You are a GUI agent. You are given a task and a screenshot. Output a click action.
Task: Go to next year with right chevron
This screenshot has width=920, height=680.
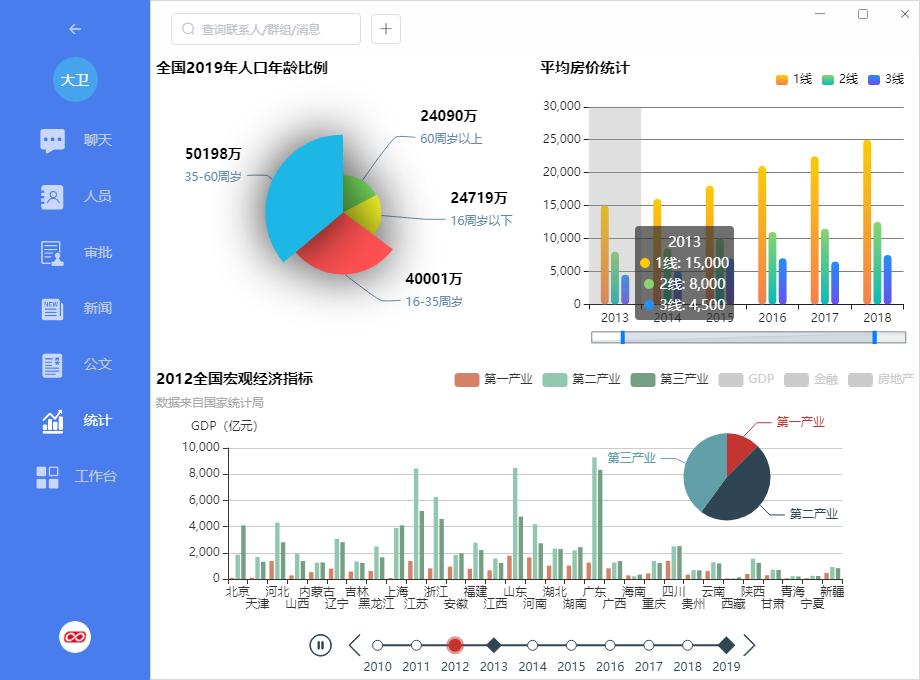[750, 645]
